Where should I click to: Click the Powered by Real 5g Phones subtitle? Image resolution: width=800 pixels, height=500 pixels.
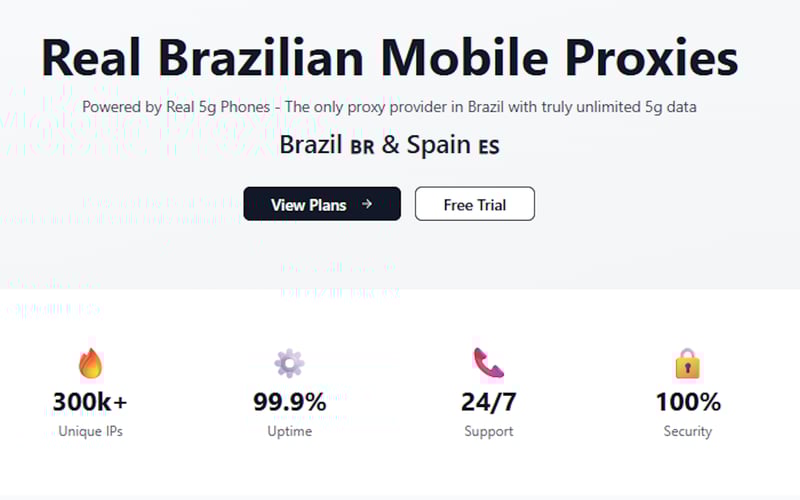(389, 107)
